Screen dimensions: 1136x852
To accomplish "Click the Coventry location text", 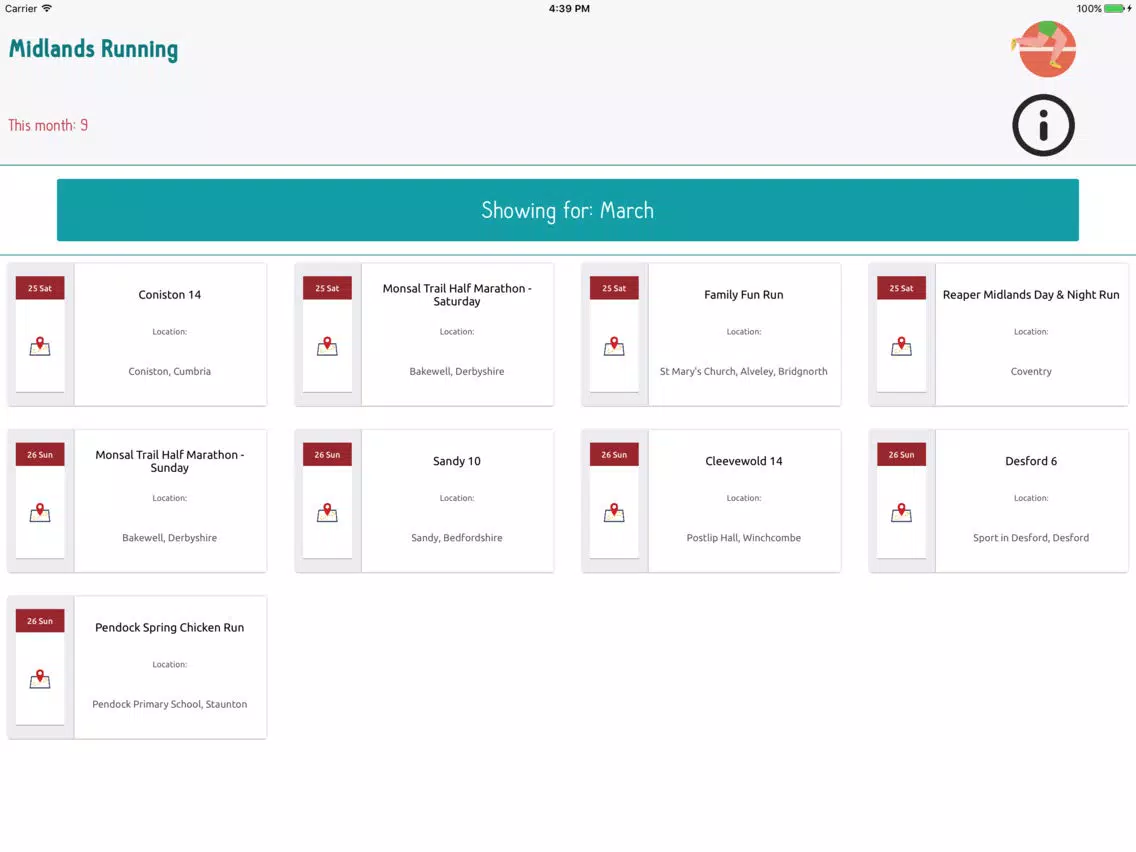I will 1031,372.
